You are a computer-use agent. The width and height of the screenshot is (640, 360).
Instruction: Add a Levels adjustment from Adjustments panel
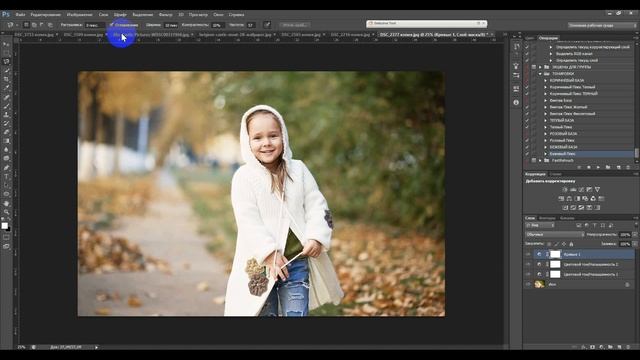tap(573, 189)
